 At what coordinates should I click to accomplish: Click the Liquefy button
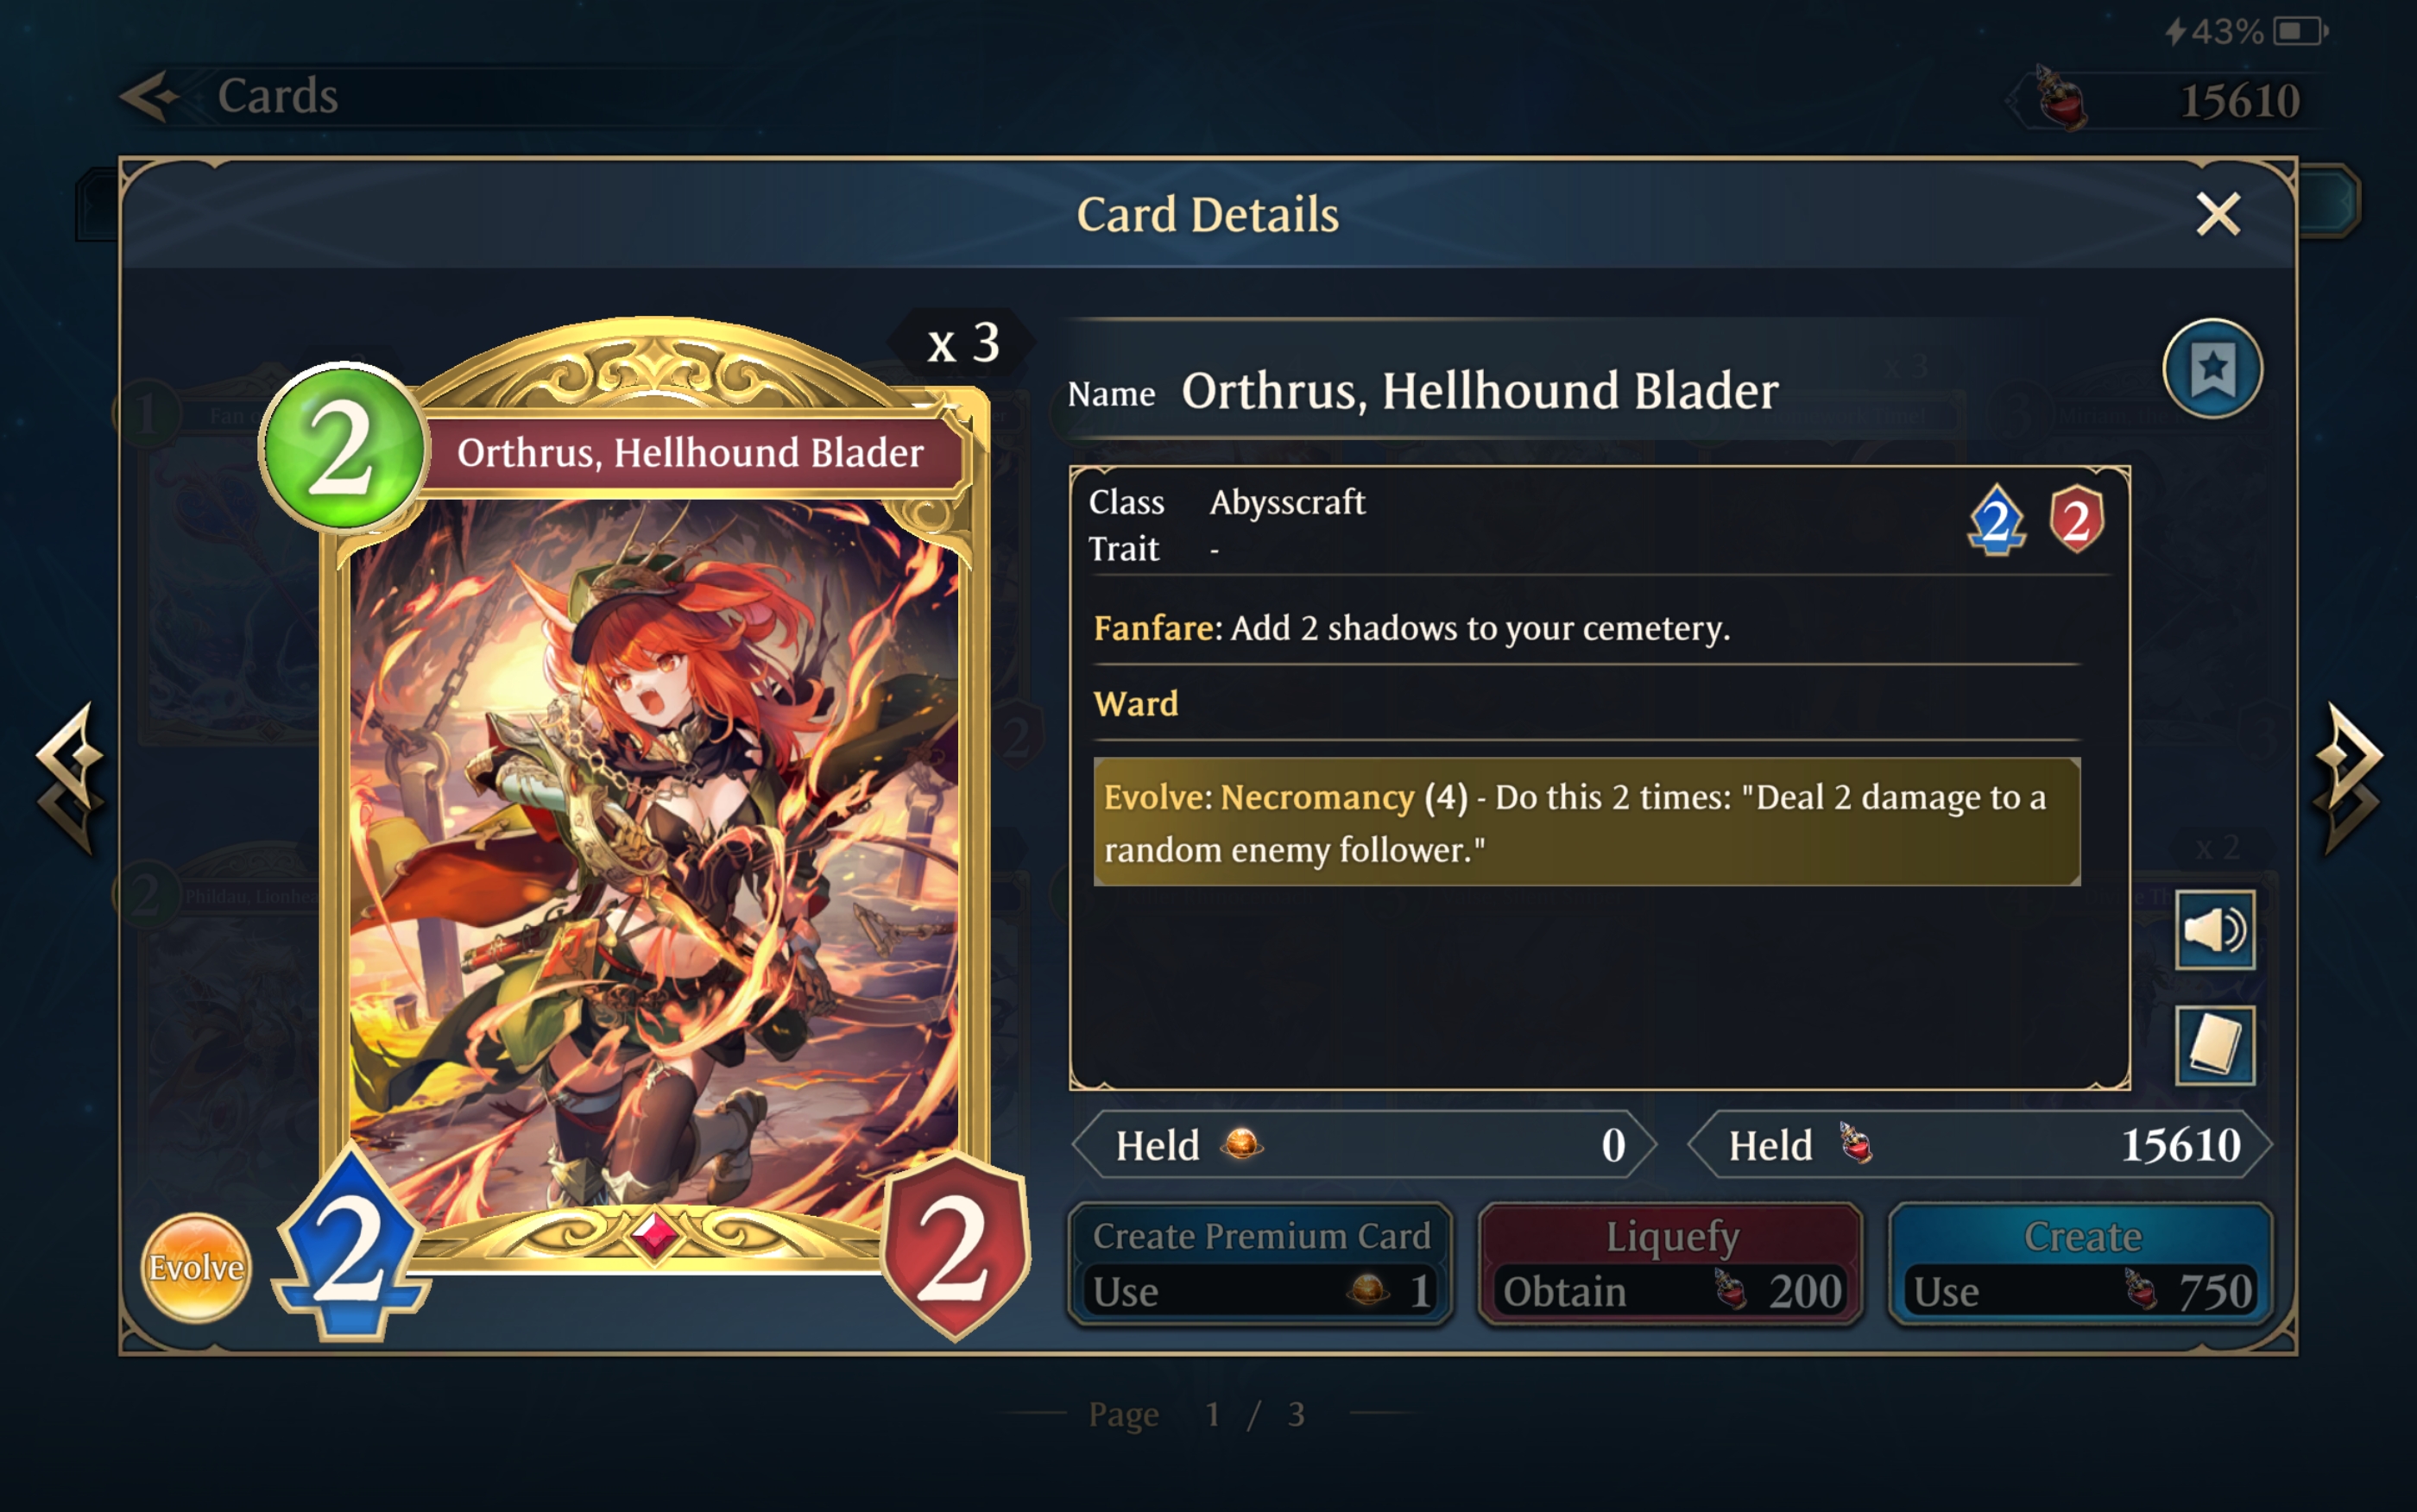1671,1264
